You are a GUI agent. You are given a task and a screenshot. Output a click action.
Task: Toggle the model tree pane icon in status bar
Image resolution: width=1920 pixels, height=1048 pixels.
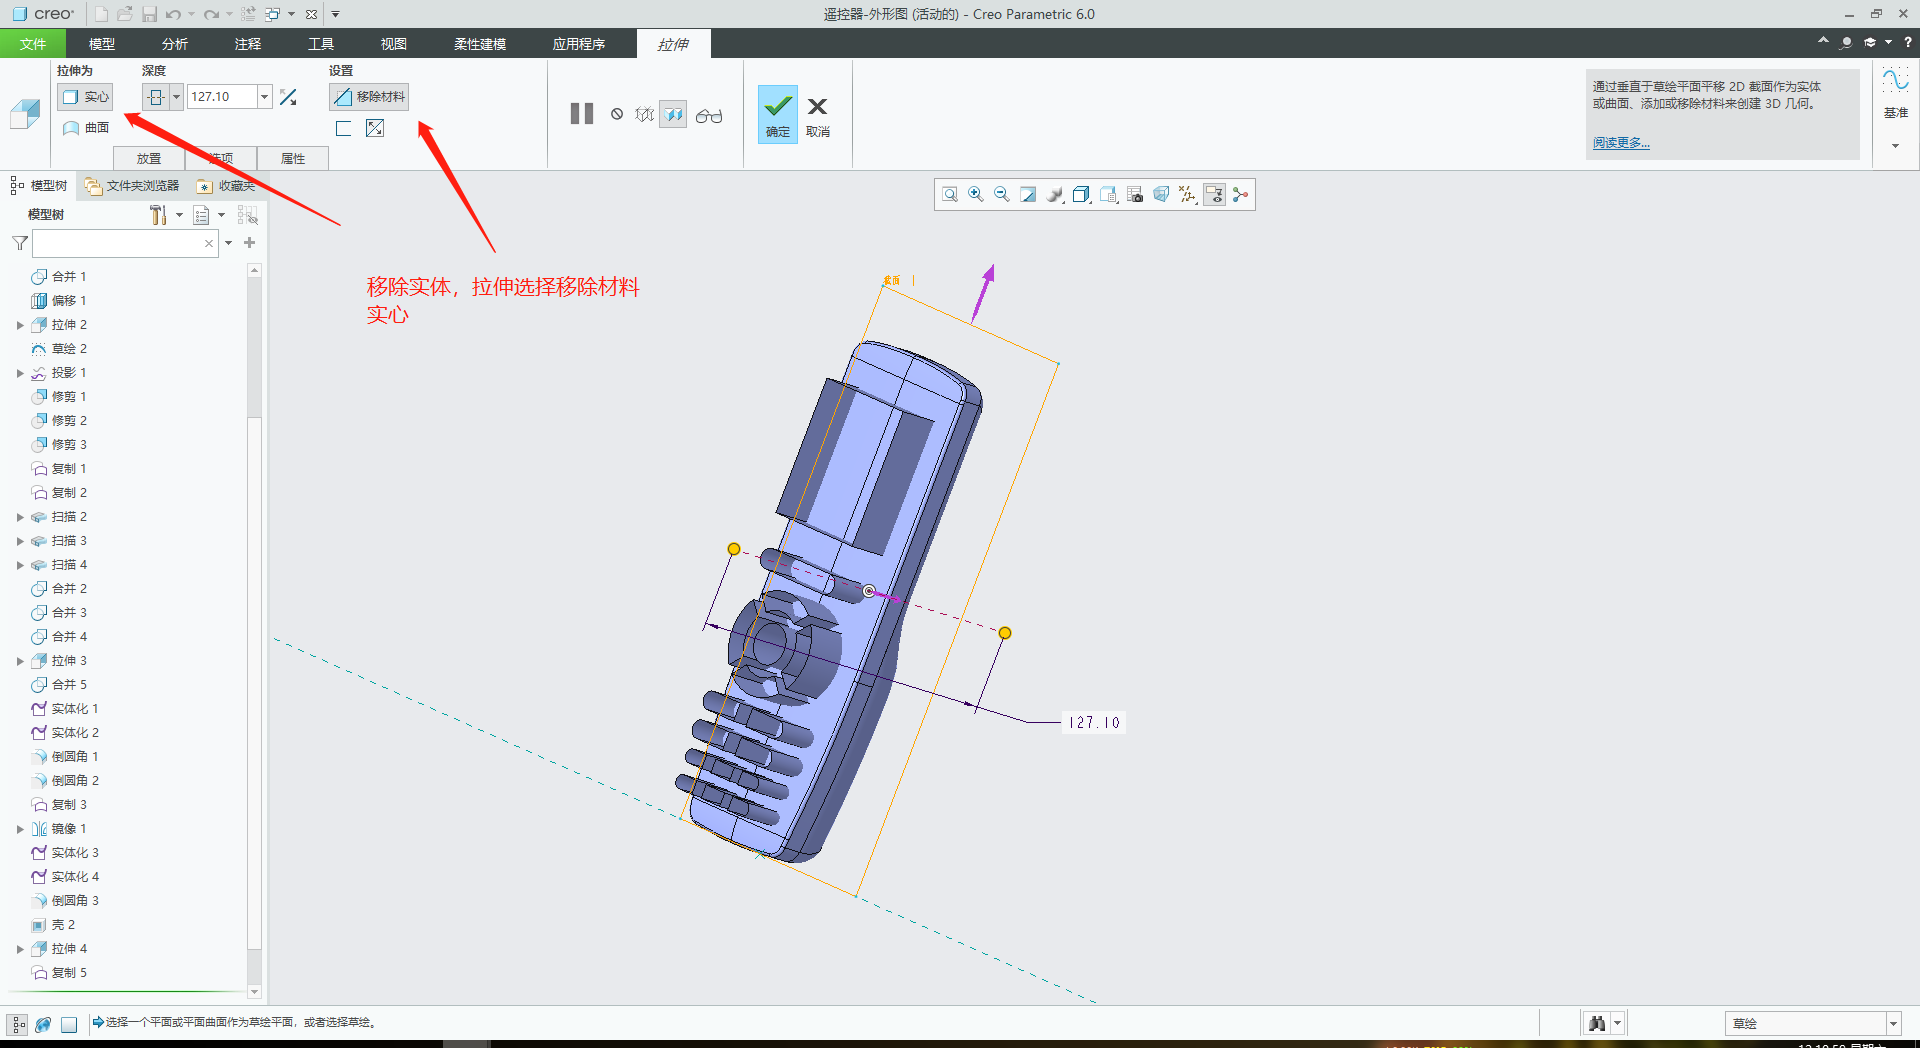tap(18, 1024)
